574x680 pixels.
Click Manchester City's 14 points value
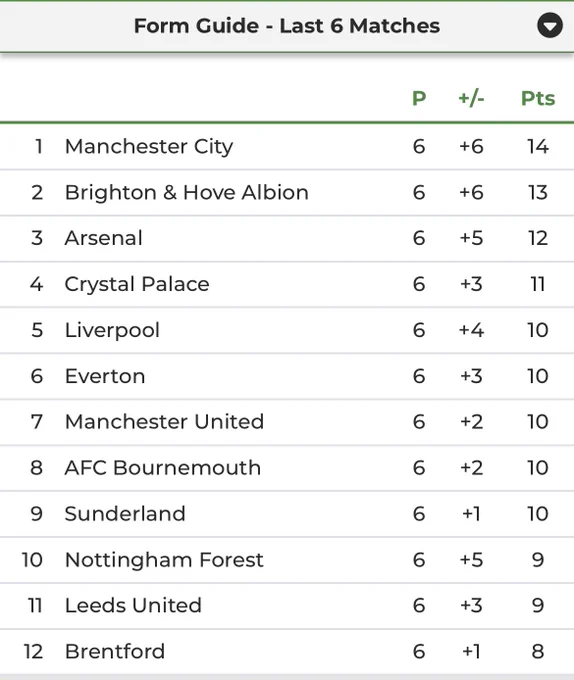pyautogui.click(x=538, y=146)
